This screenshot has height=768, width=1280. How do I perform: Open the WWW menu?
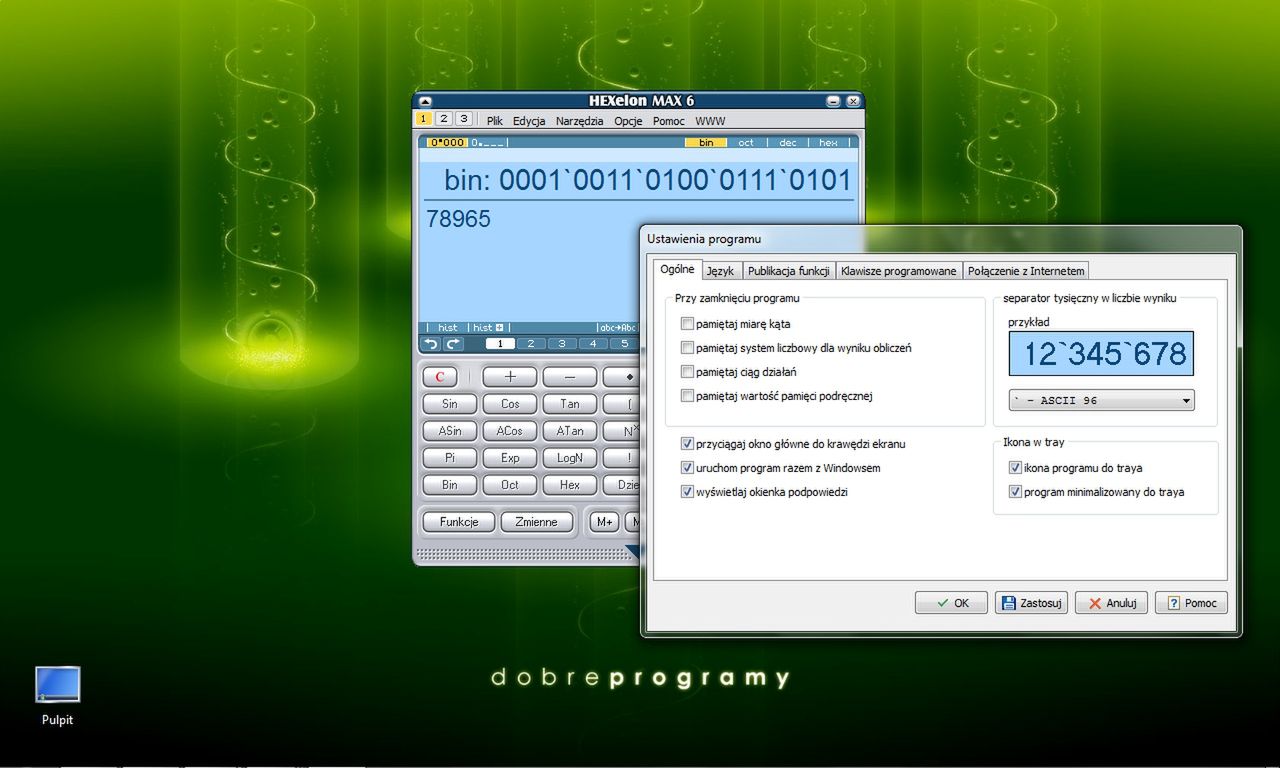pyautogui.click(x=710, y=121)
